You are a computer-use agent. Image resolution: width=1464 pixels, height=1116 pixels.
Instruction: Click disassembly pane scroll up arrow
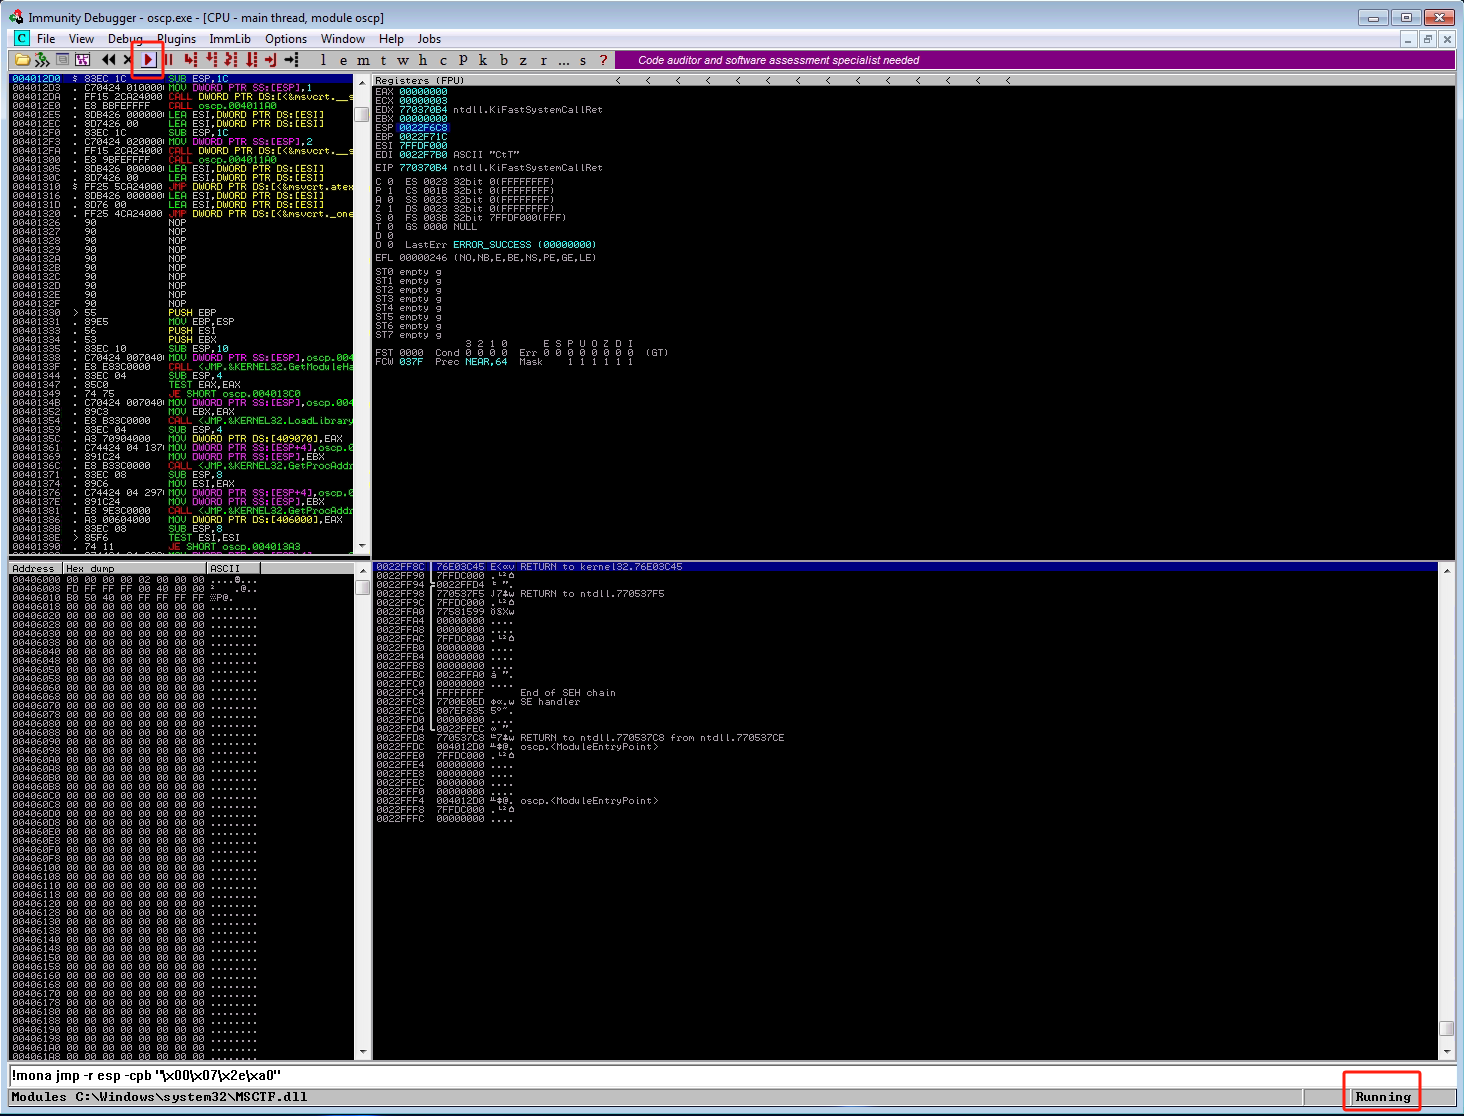tap(362, 81)
